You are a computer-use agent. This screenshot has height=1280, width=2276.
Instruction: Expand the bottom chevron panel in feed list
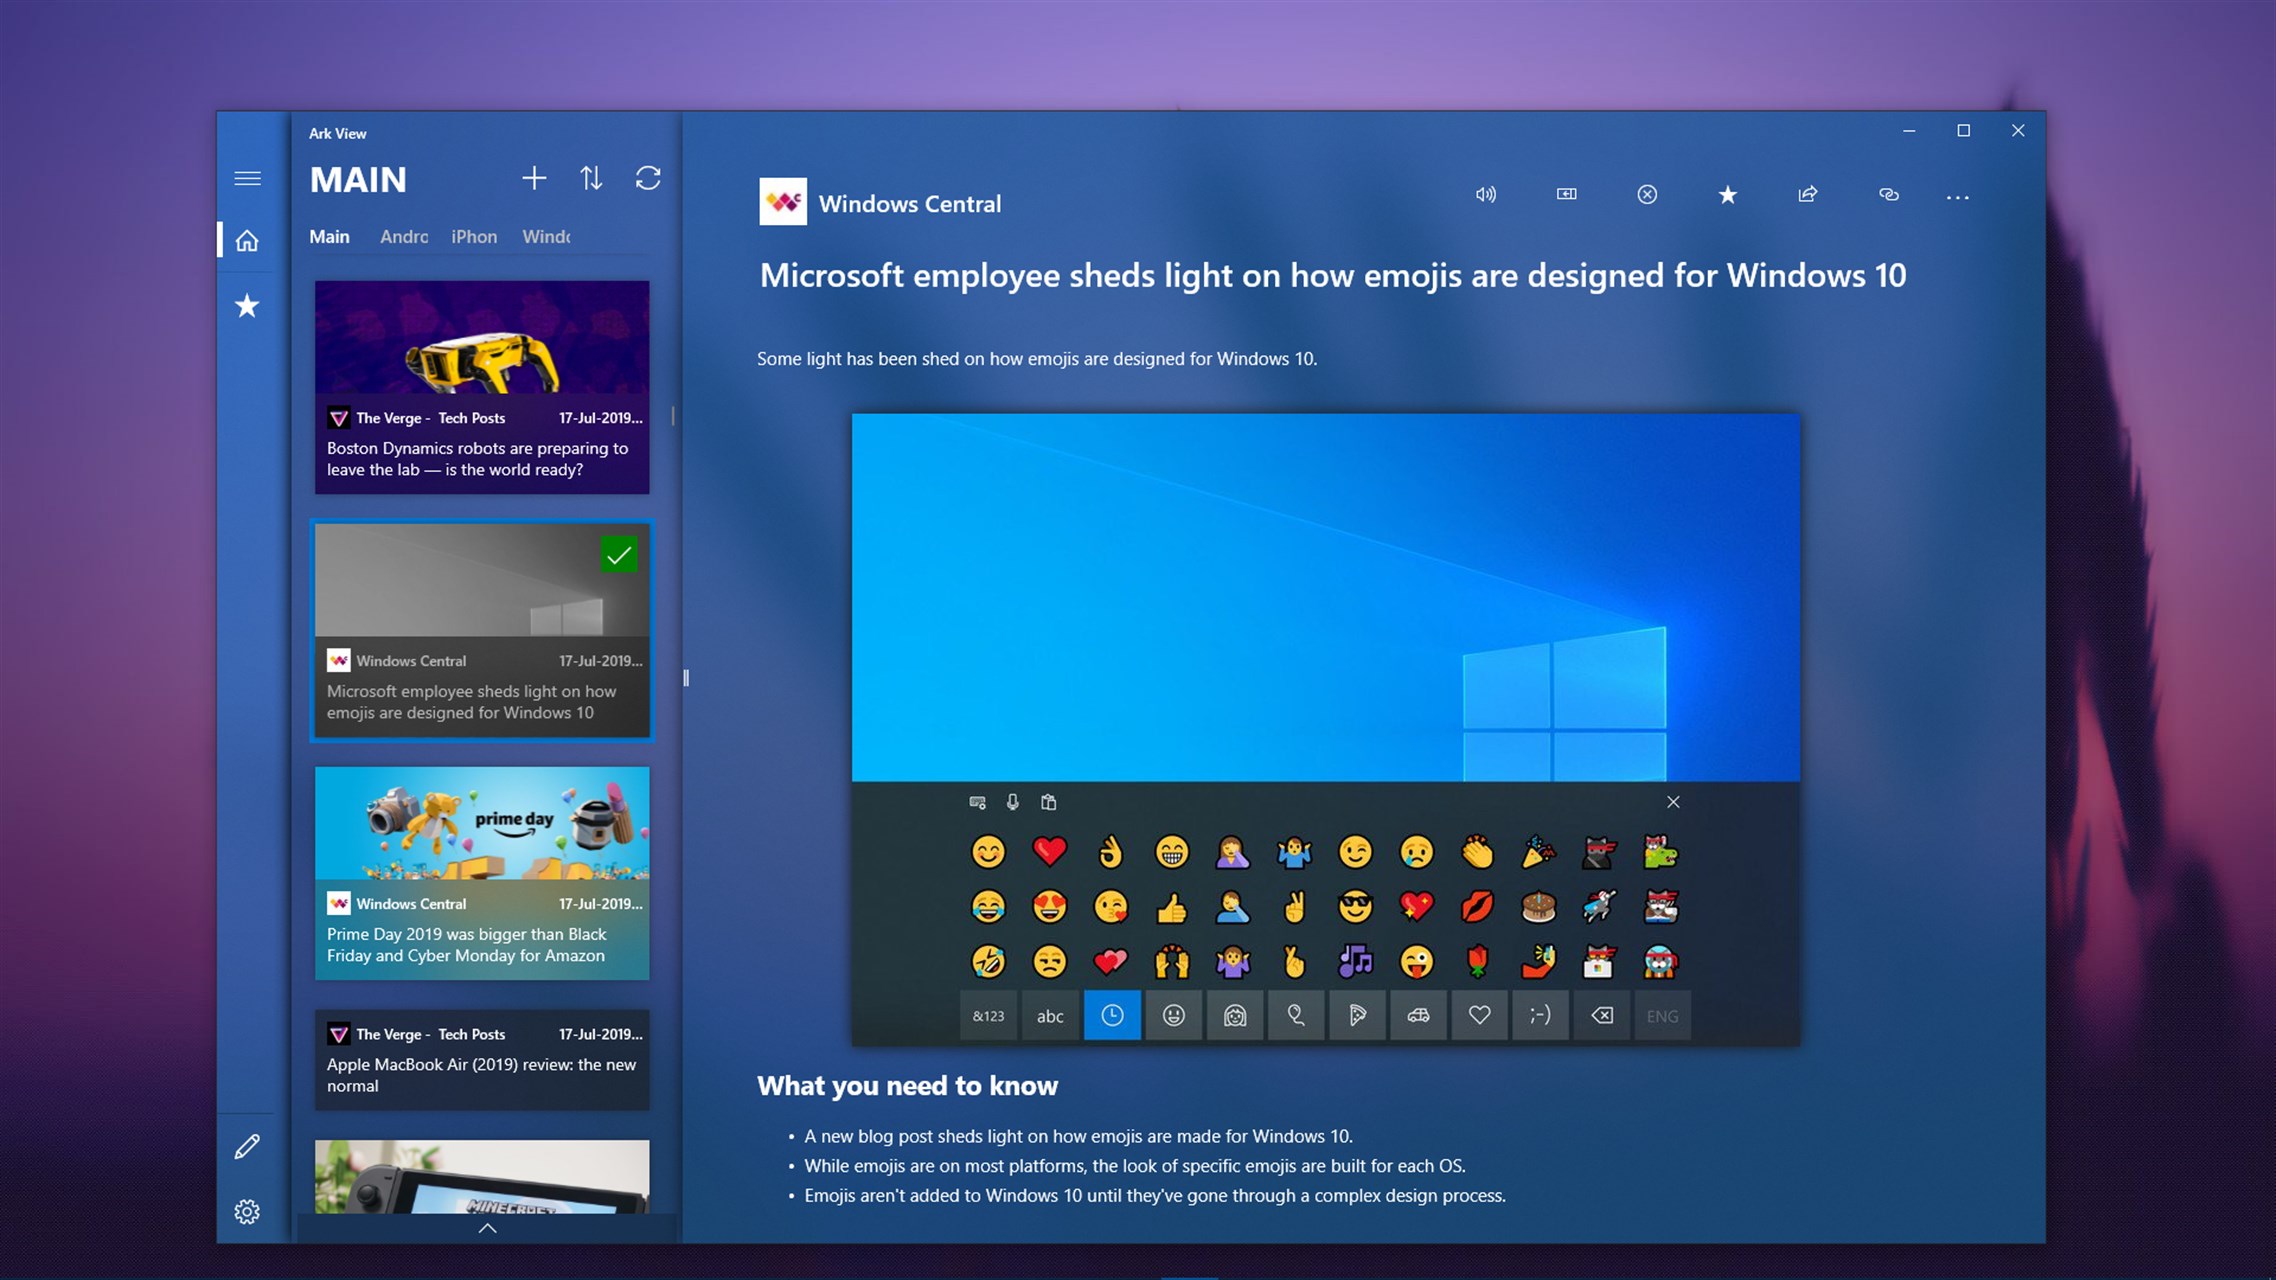[487, 1229]
